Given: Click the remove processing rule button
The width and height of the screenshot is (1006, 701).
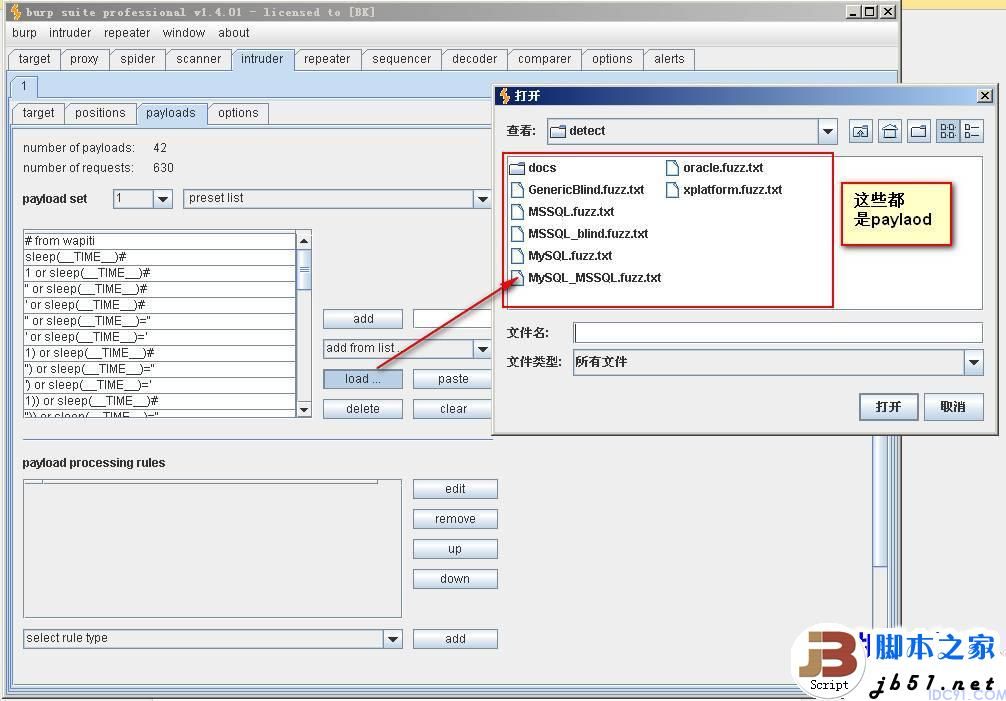Looking at the screenshot, I should tap(455, 519).
